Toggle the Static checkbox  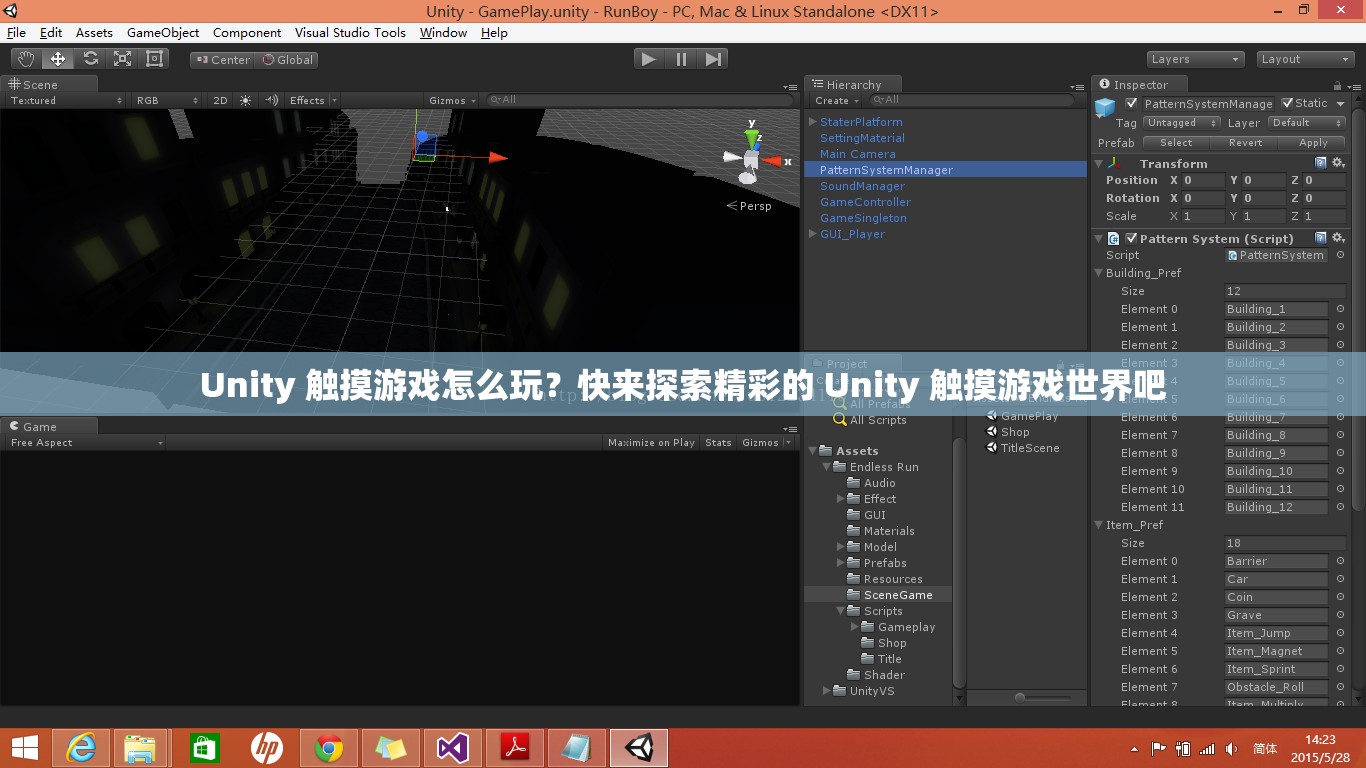[x=1288, y=103]
